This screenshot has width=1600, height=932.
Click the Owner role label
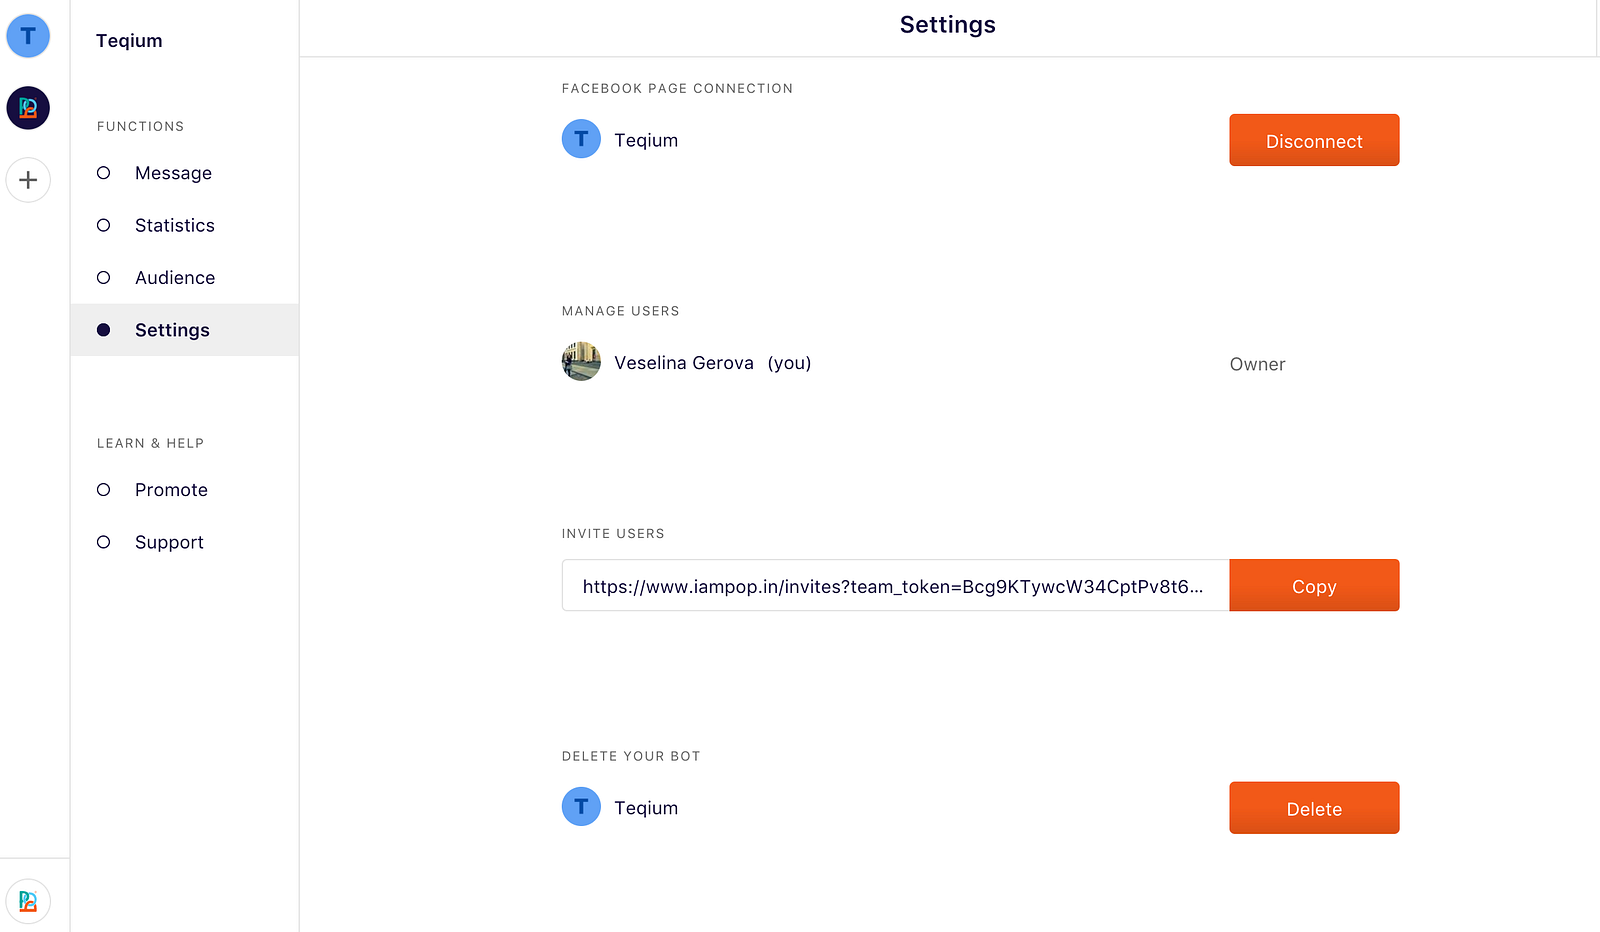click(x=1257, y=365)
